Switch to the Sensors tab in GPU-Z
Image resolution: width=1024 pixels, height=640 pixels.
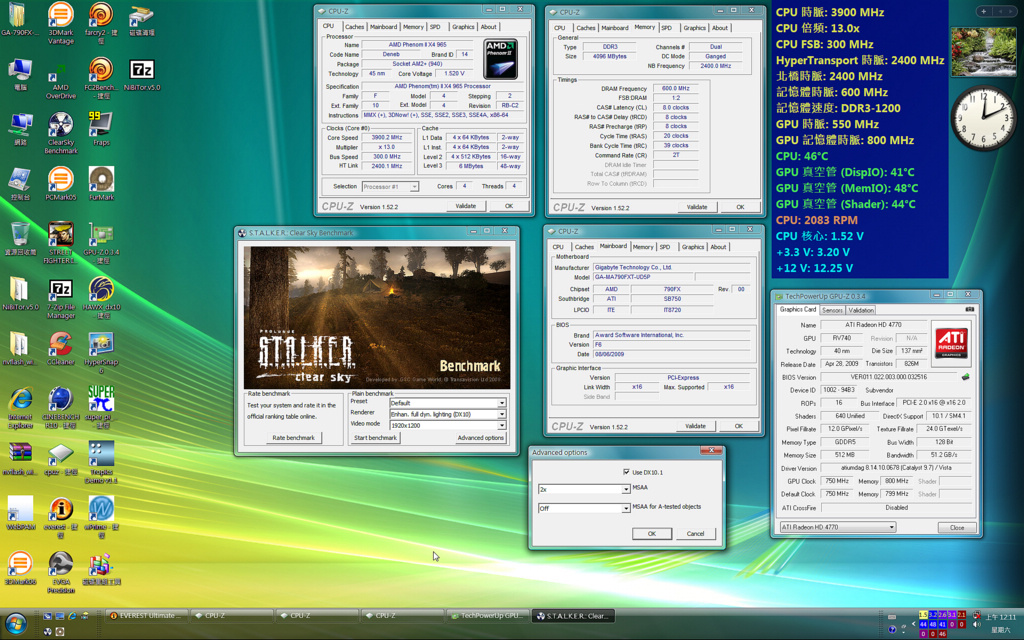point(832,310)
